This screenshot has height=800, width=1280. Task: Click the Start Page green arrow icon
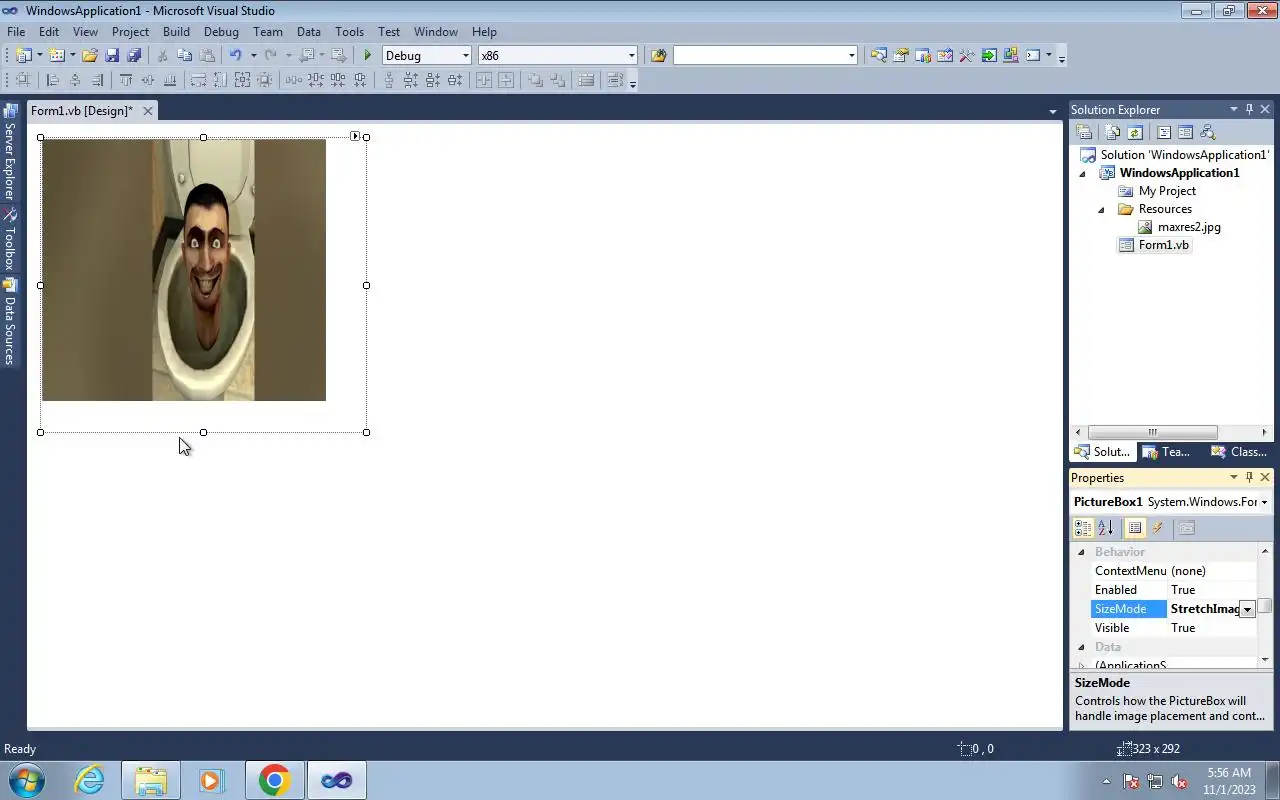pyautogui.click(x=989, y=55)
